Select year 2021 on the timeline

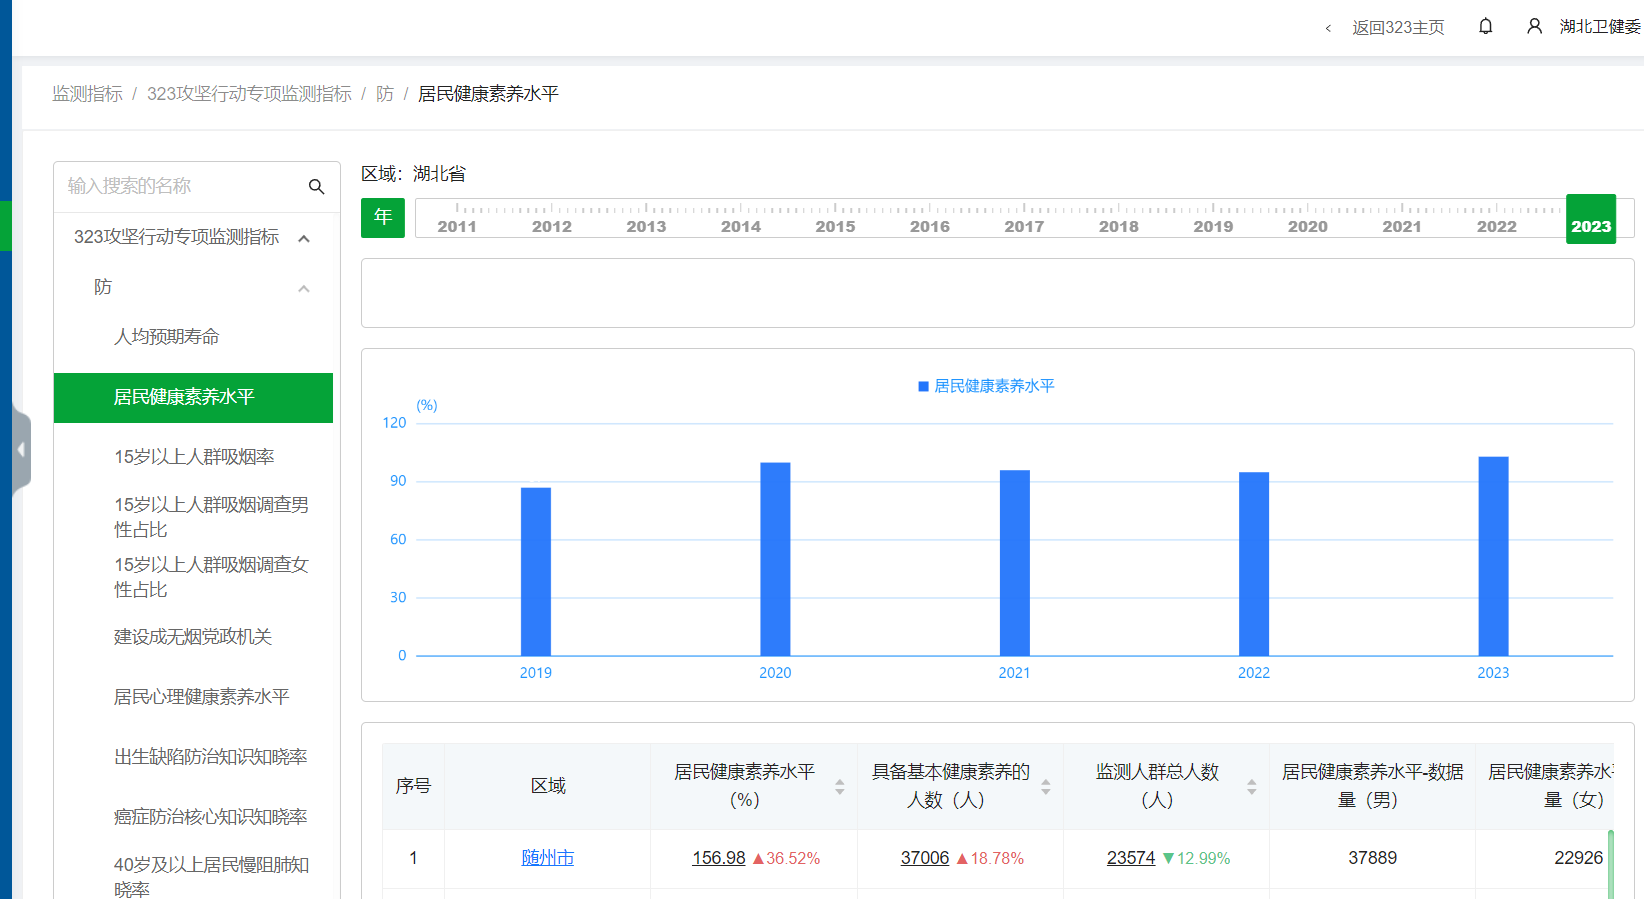point(1402,226)
